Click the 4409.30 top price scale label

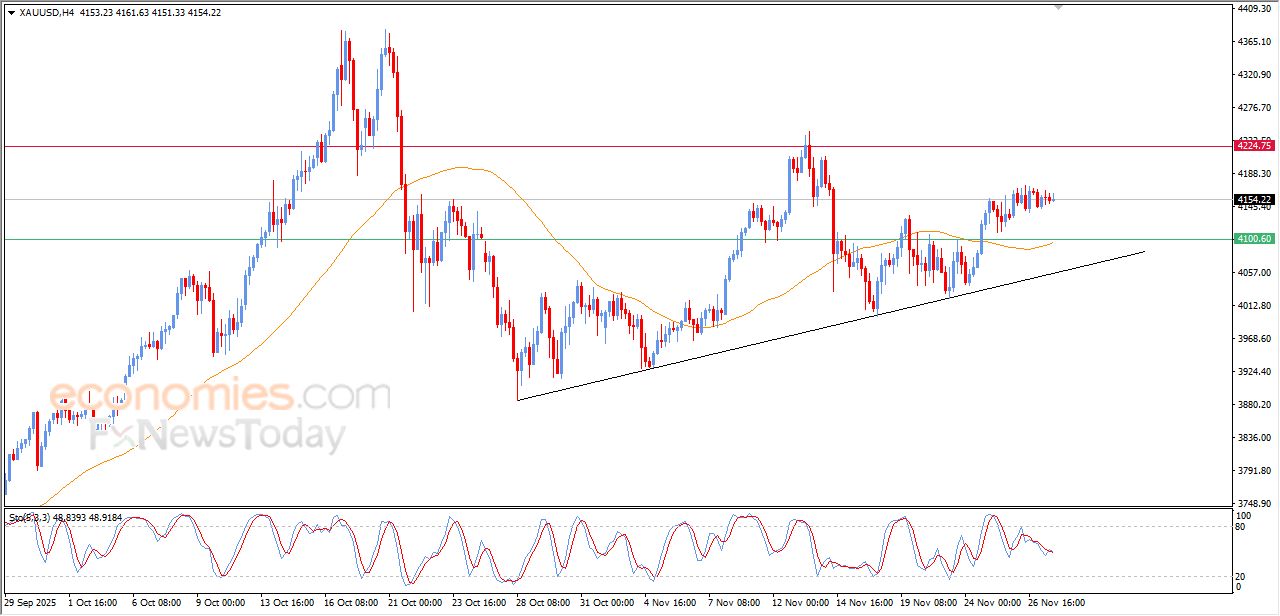pyautogui.click(x=1253, y=9)
